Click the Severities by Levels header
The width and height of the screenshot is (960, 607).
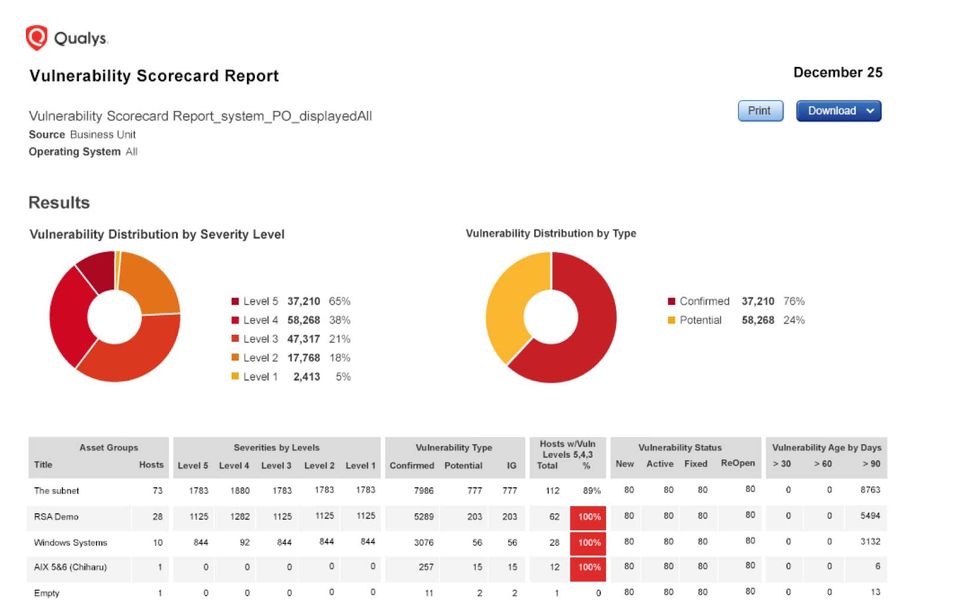pyautogui.click(x=277, y=448)
